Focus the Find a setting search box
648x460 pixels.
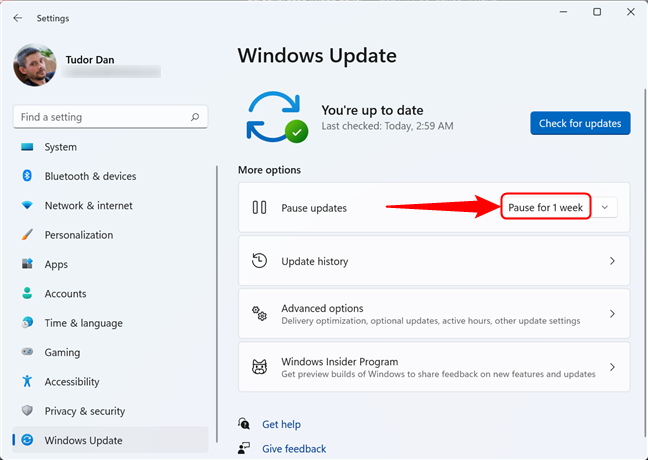coord(110,117)
